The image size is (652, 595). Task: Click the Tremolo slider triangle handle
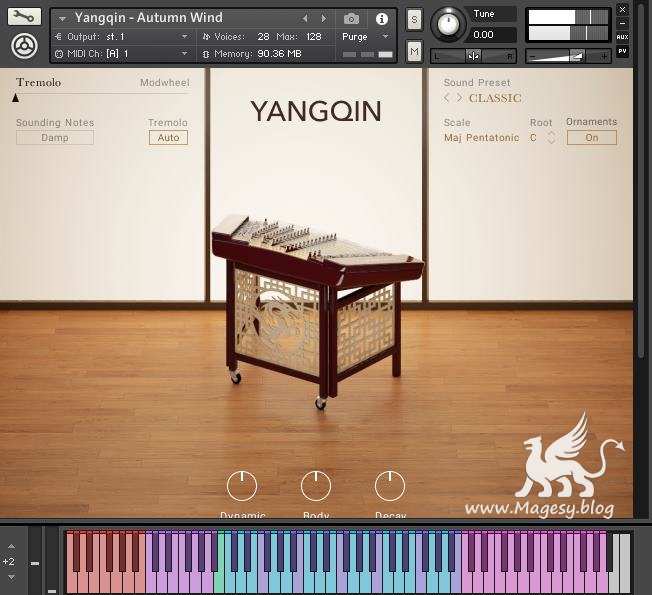point(15,98)
